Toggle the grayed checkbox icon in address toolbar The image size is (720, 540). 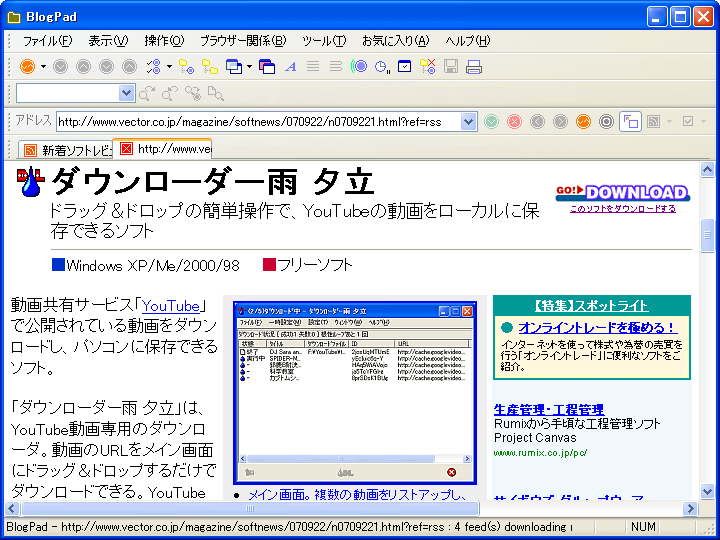pyautogui.click(x=688, y=122)
